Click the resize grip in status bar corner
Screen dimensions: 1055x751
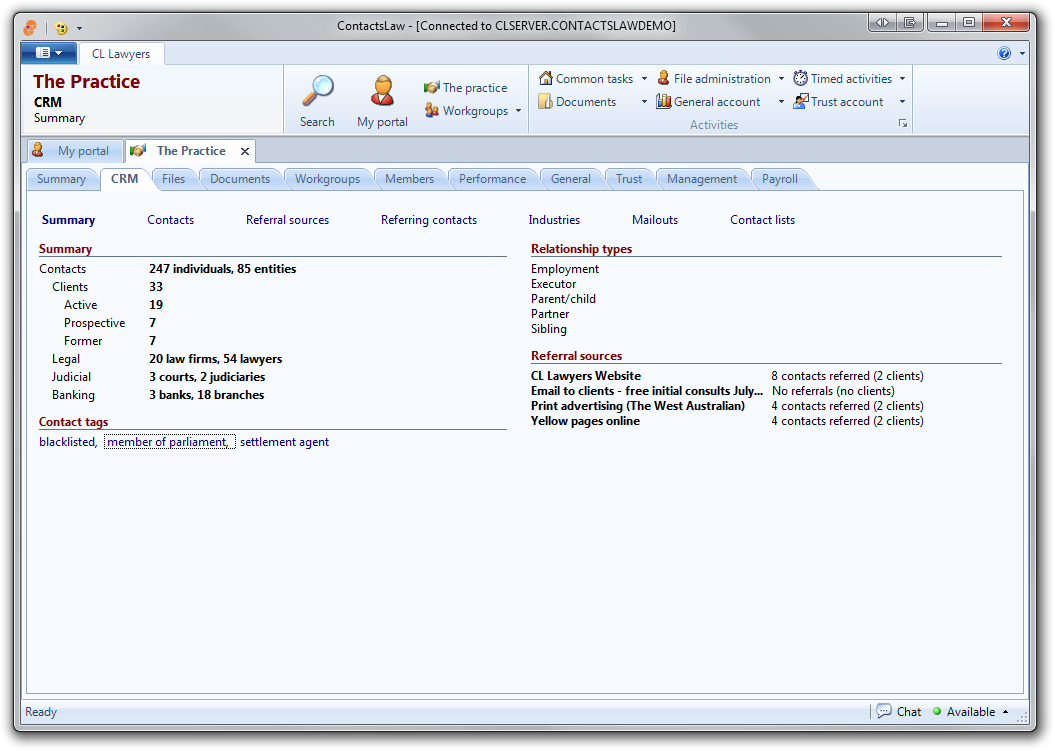[x=1022, y=717]
